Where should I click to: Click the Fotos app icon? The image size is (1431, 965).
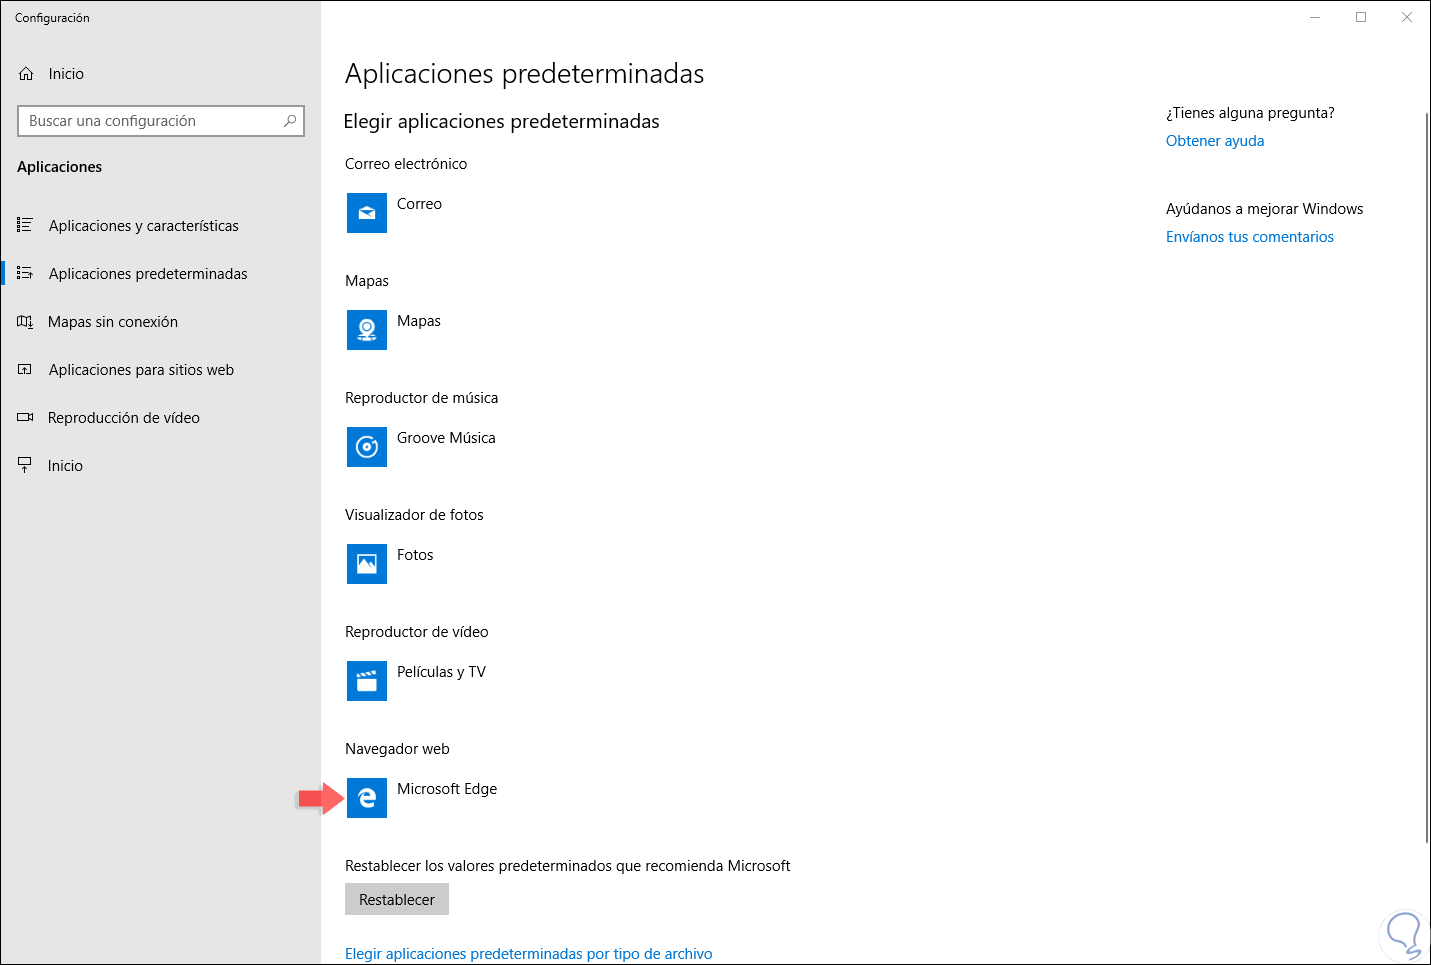(367, 564)
